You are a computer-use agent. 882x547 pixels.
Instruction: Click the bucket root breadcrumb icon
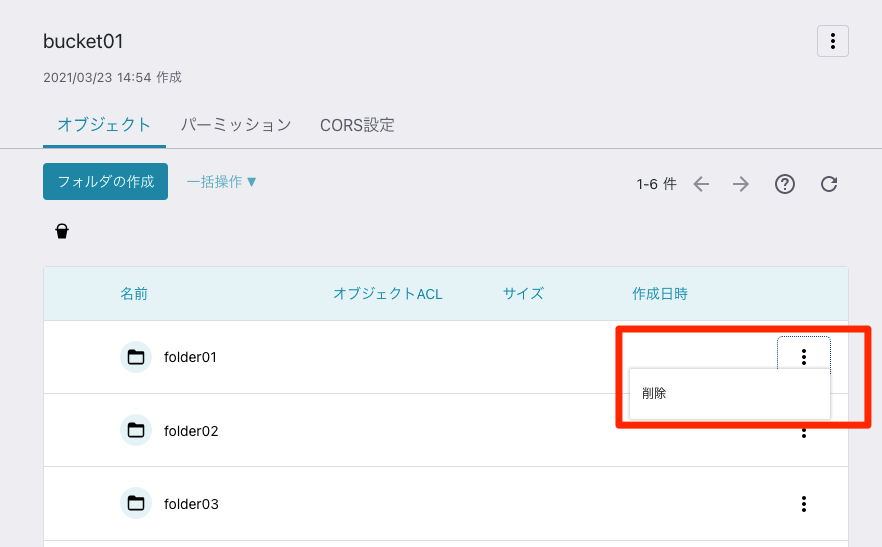click(62, 231)
